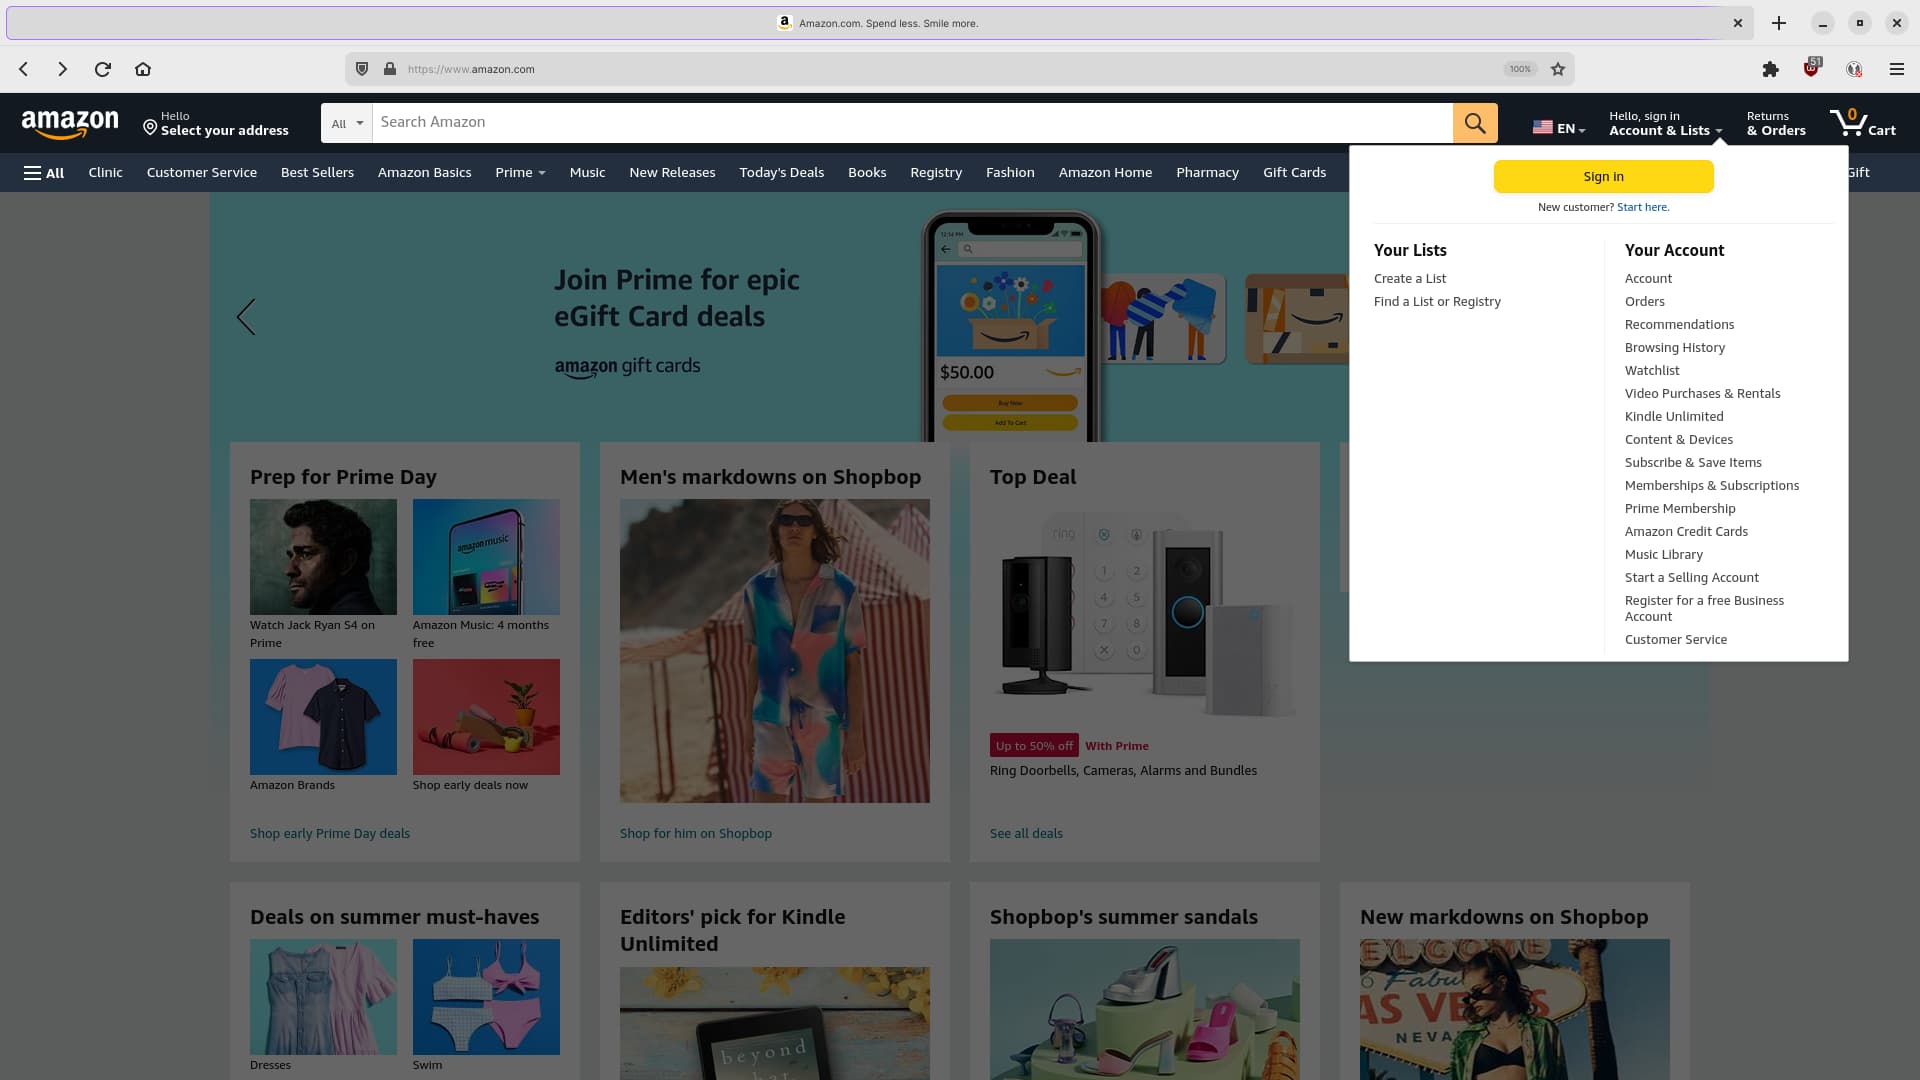The width and height of the screenshot is (1920, 1080).
Task: Click the yellow Sign in button
Action: (x=1603, y=176)
